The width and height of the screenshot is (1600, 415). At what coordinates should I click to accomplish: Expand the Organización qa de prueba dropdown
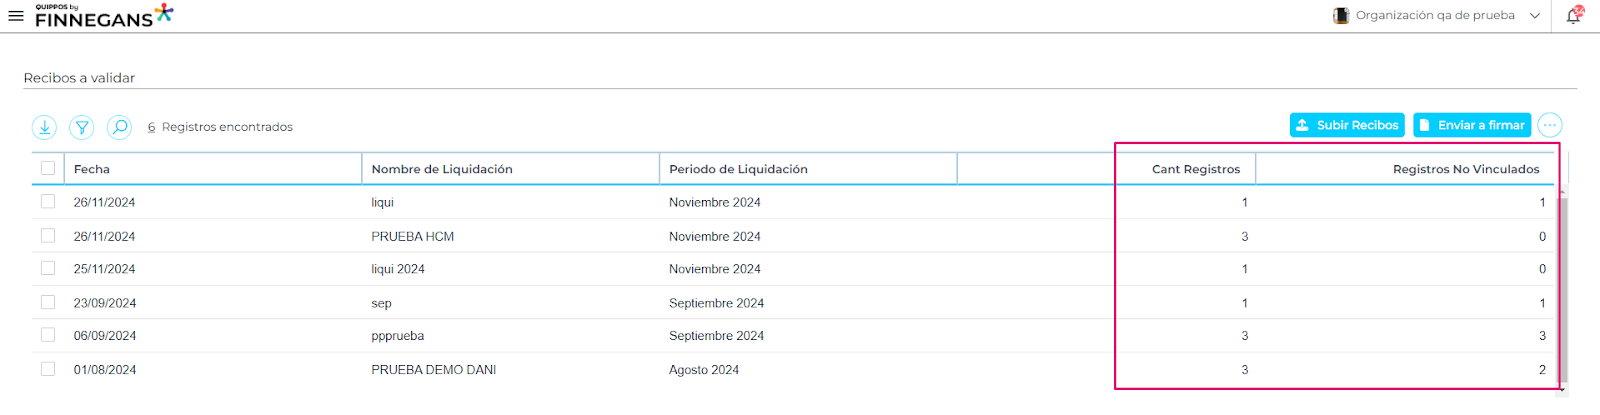pyautogui.click(x=1534, y=16)
